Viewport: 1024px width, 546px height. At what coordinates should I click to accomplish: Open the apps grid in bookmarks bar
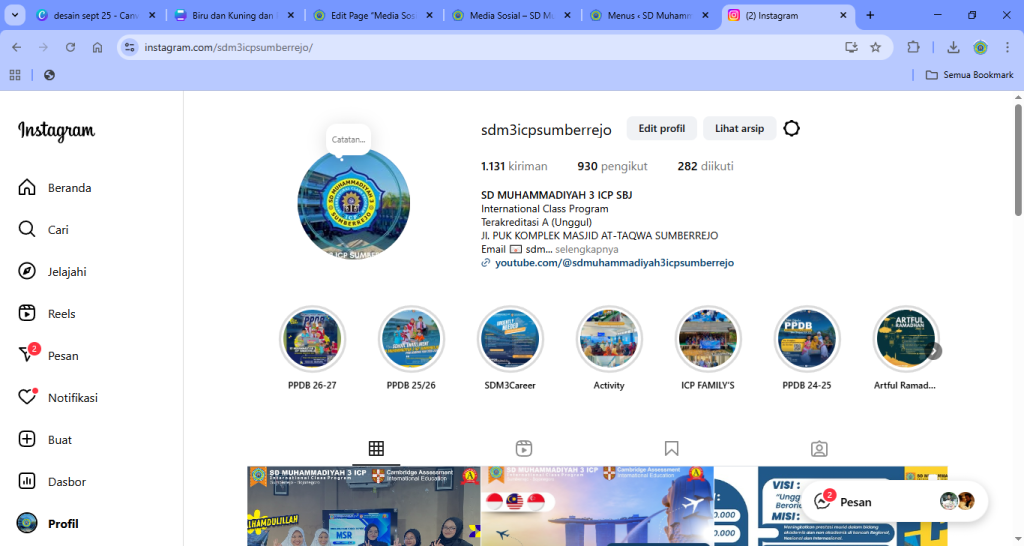click(15, 75)
